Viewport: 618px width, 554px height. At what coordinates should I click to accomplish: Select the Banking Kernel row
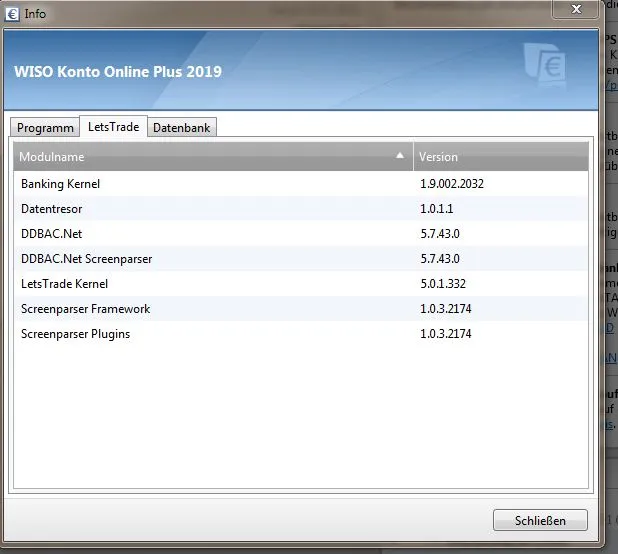click(60, 184)
